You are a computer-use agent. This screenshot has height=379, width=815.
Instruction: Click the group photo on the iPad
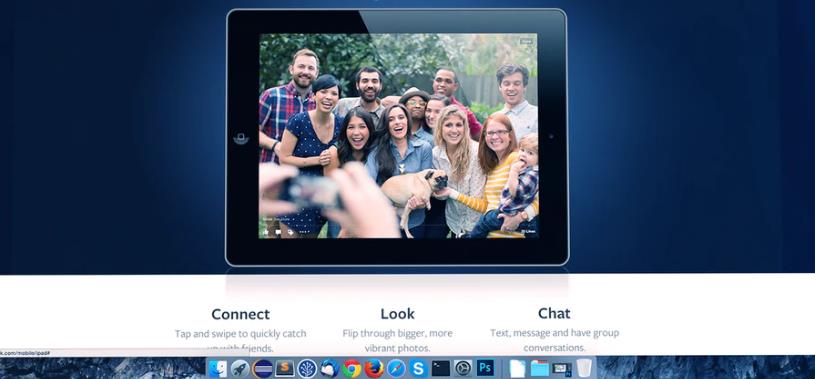(x=398, y=136)
